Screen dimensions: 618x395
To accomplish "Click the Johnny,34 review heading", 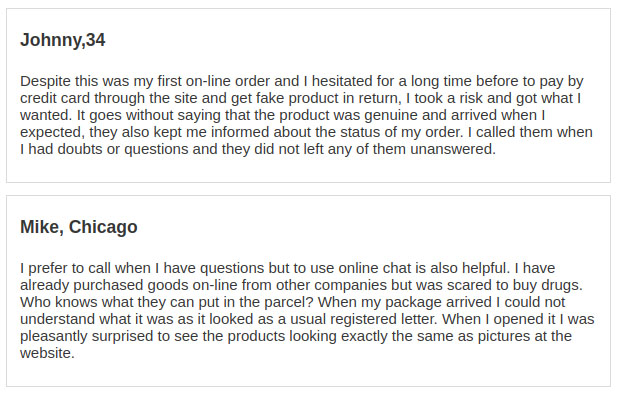I will coord(63,40).
